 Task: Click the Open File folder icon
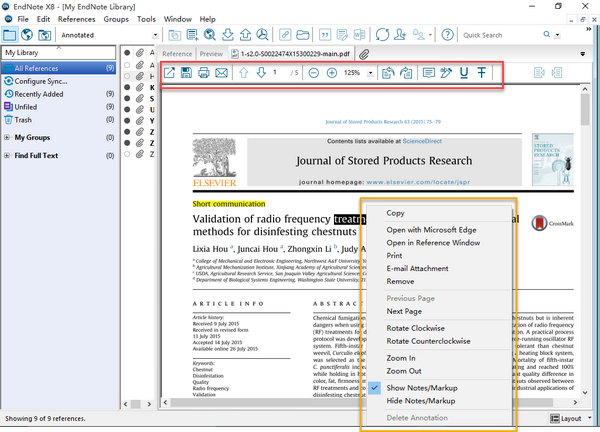302,35
